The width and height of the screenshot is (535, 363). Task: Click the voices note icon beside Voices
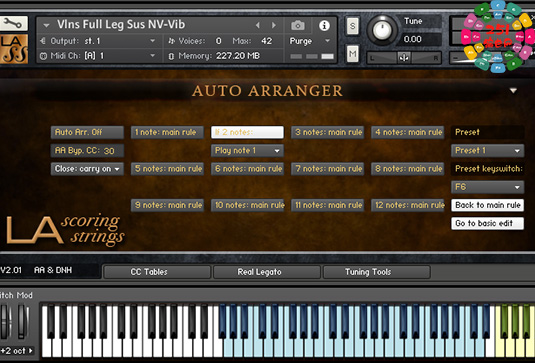172,41
